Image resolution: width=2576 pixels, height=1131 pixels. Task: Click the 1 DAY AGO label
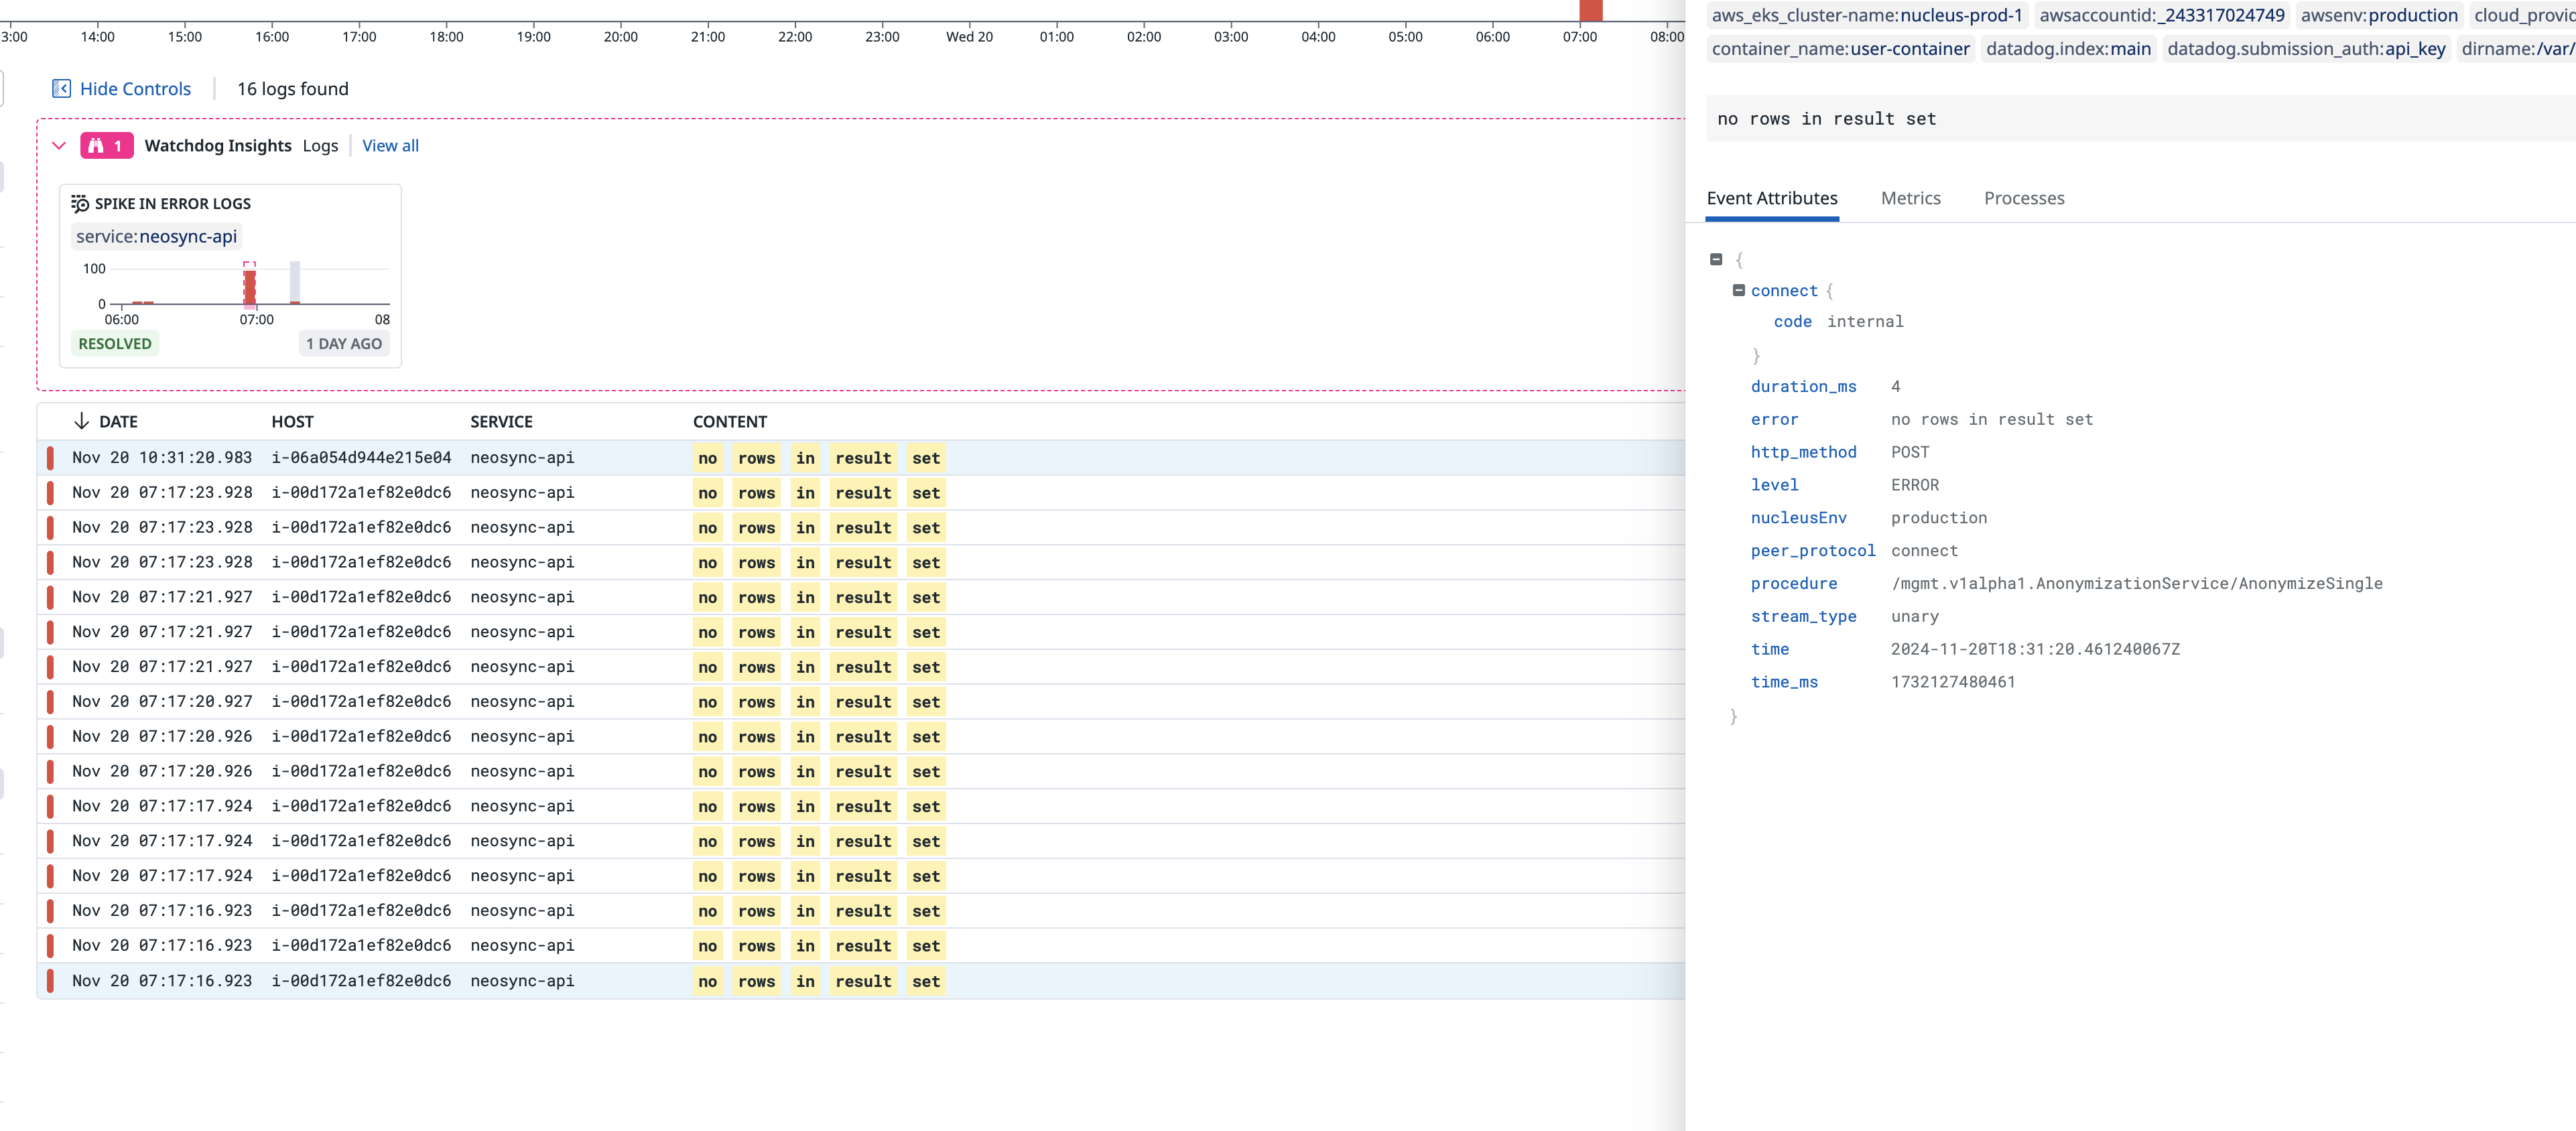point(344,344)
